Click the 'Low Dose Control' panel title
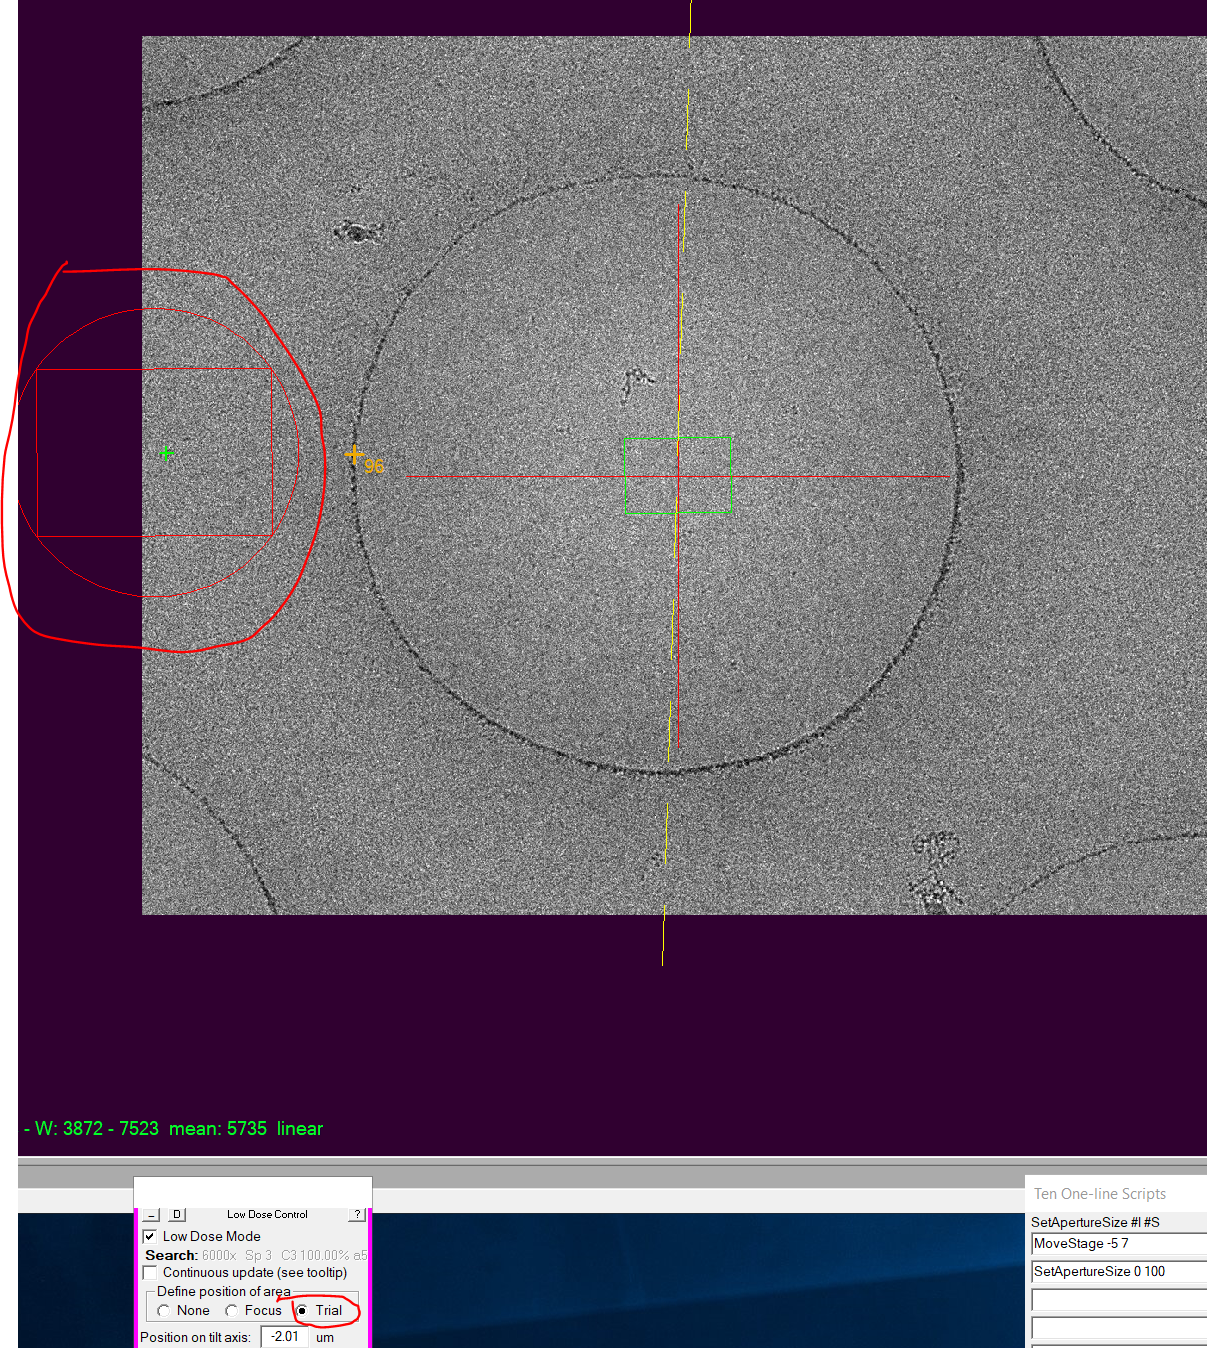Image resolution: width=1207 pixels, height=1348 pixels. pos(267,1214)
